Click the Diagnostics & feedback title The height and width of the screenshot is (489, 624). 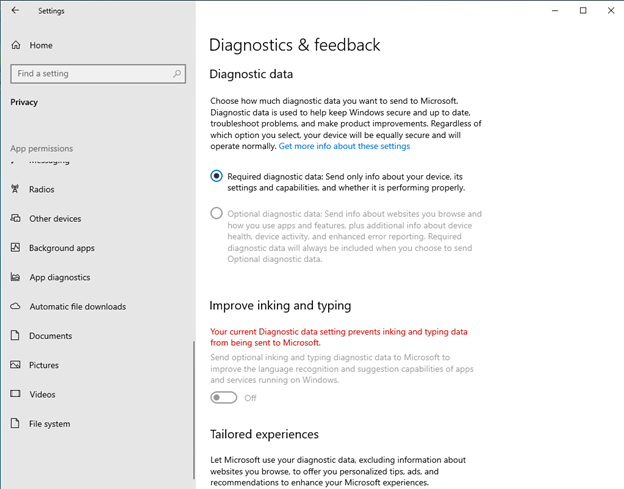(294, 45)
